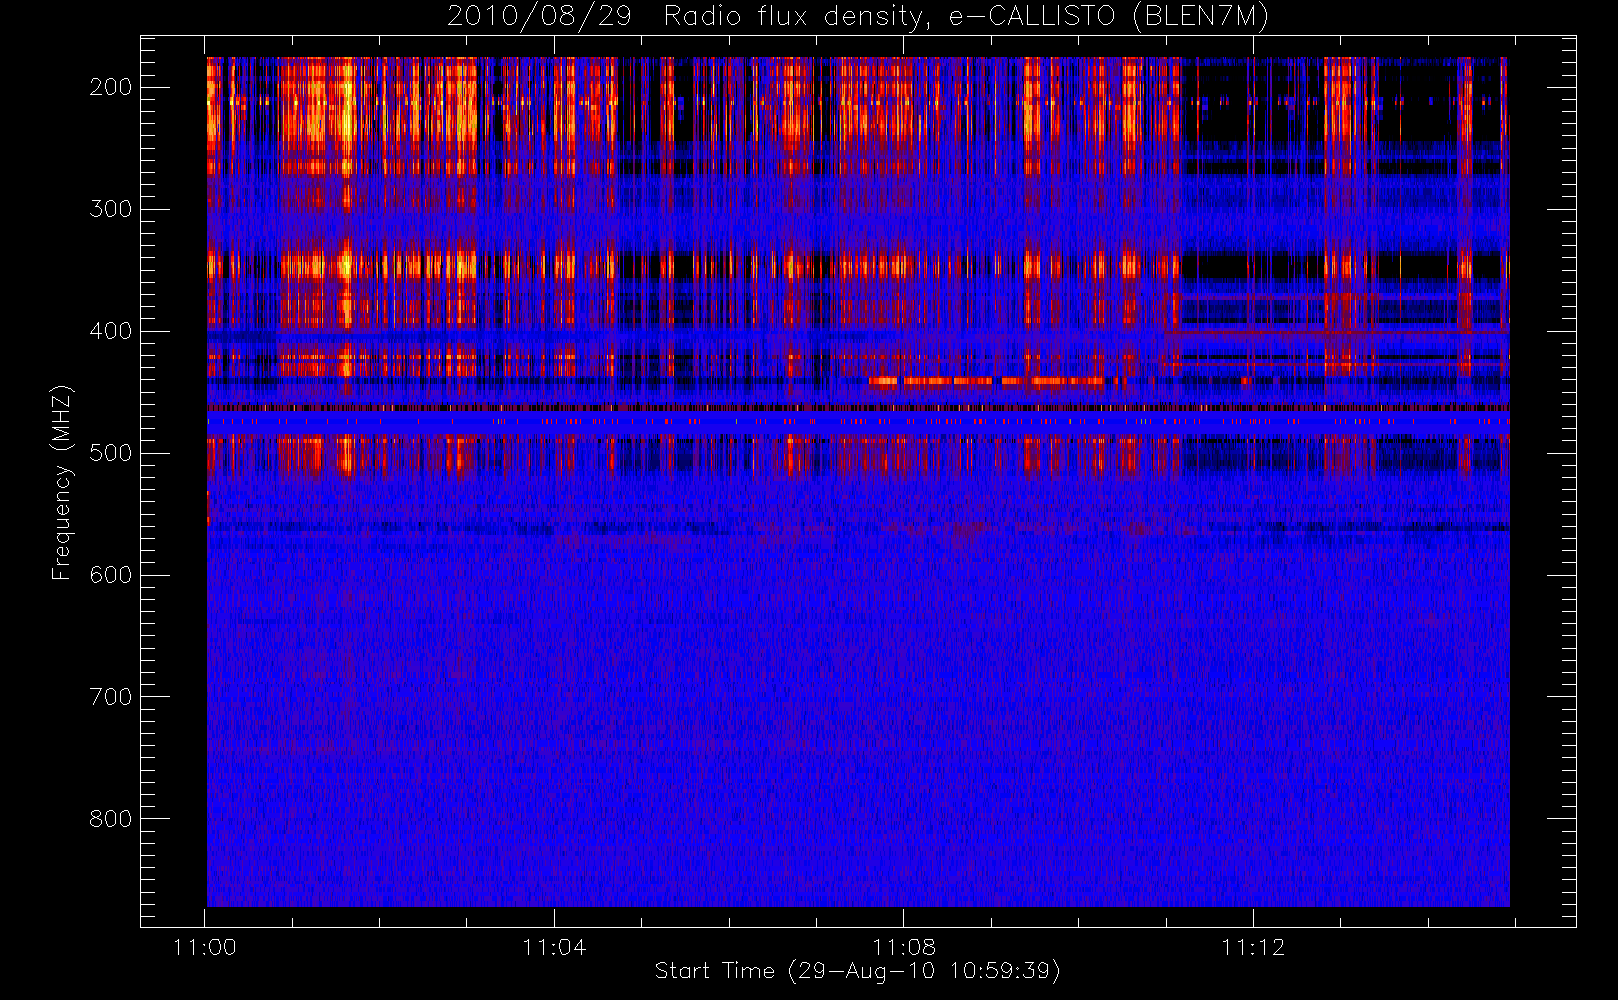Click the 200 frequency tick label
The height and width of the screenshot is (1000, 1618).
click(x=111, y=87)
